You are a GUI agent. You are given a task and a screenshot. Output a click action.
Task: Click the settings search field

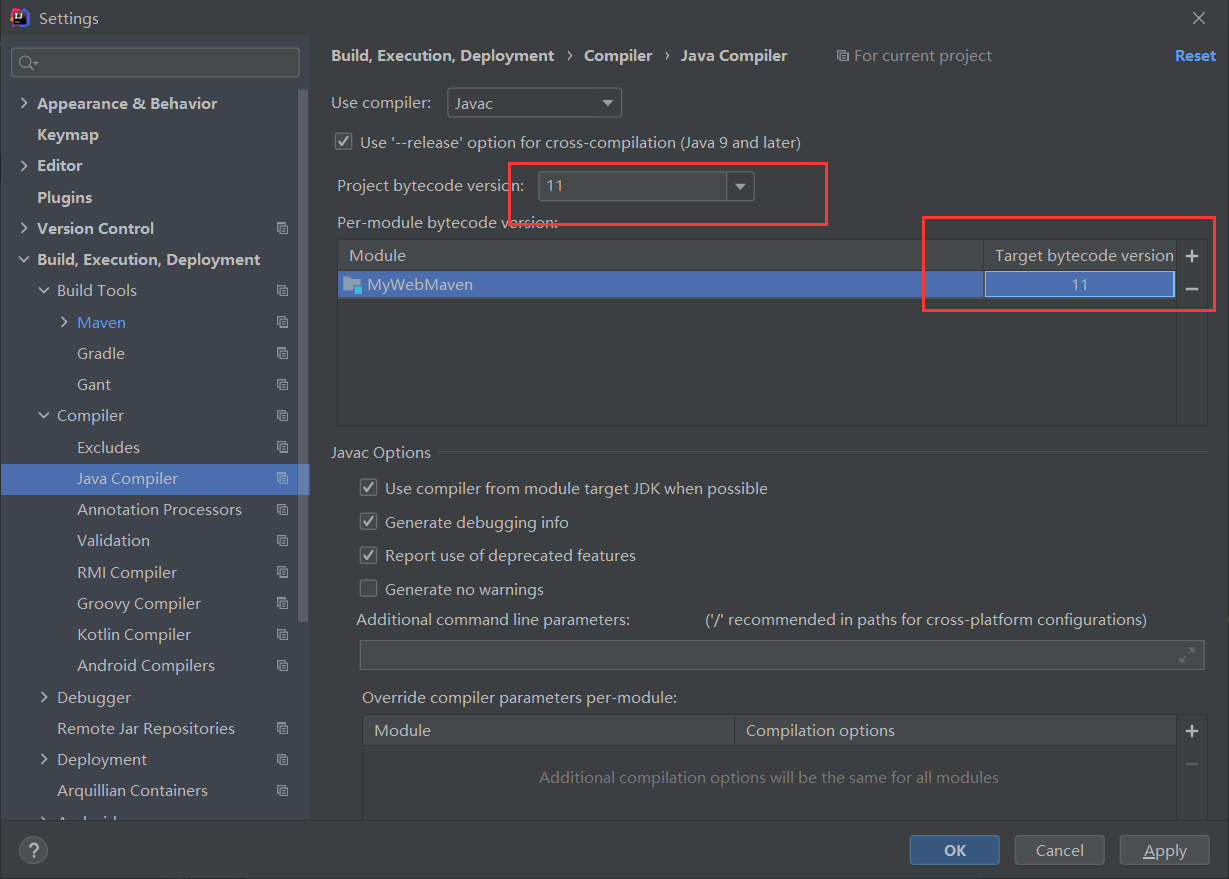point(155,62)
